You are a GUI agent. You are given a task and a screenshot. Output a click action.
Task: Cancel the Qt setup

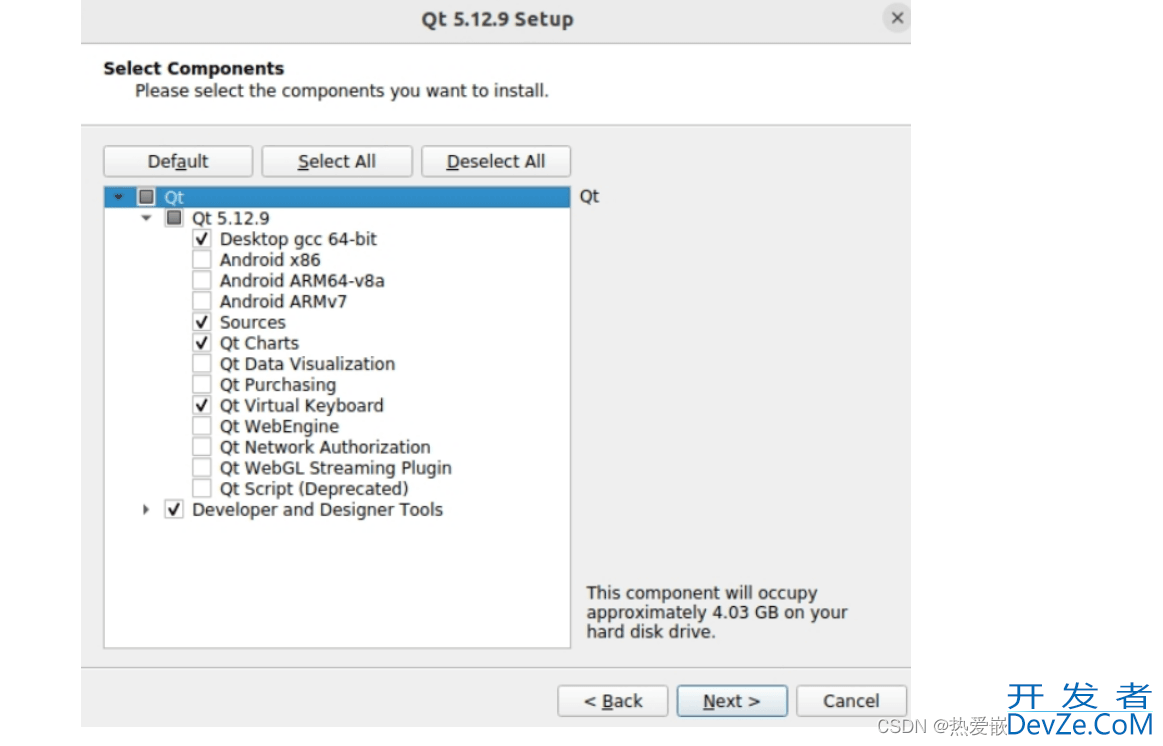[x=851, y=701]
